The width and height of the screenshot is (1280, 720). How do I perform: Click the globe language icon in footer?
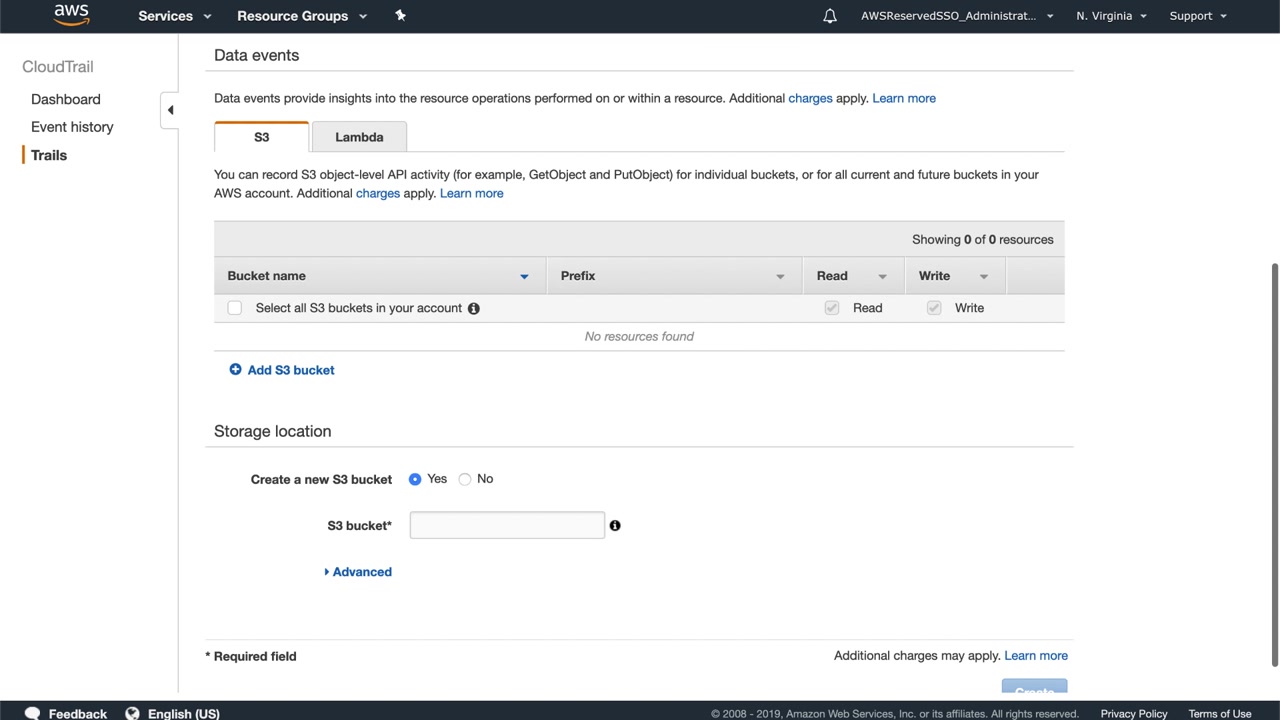pos(132,713)
